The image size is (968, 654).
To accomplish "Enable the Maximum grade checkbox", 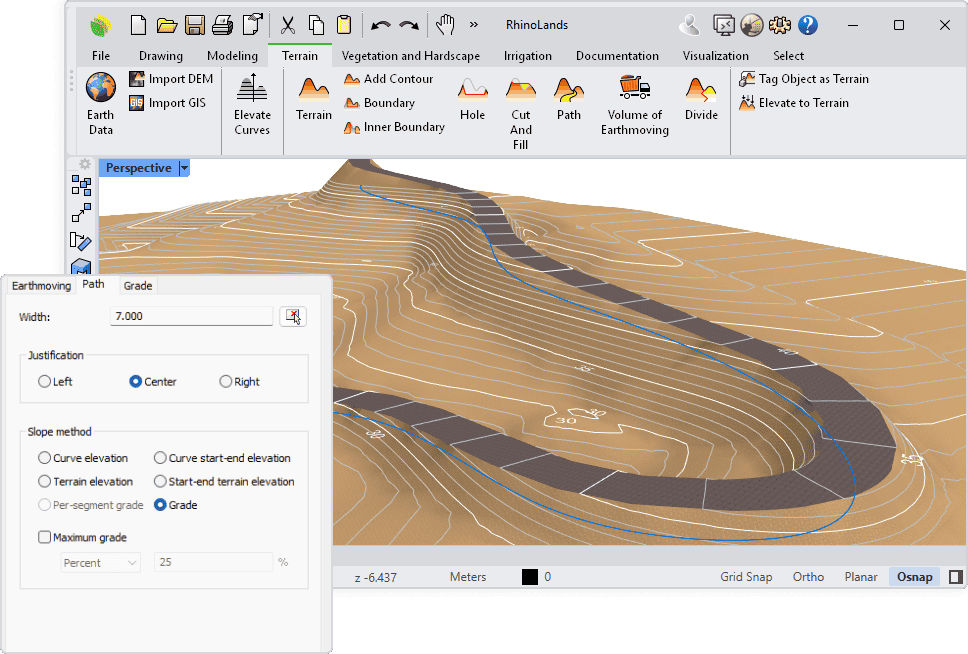I will 45,537.
